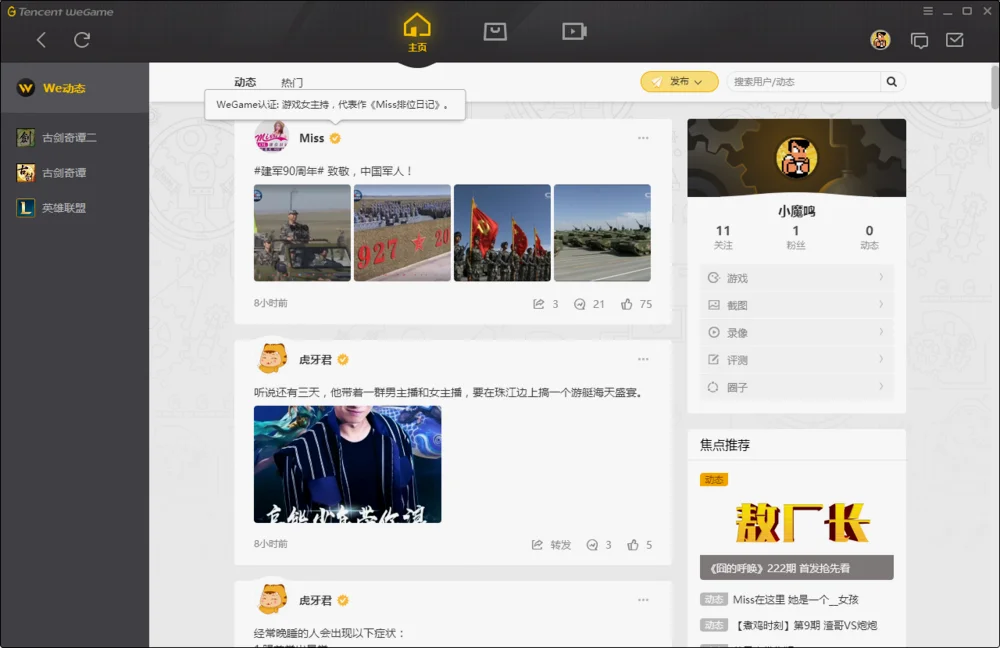Open the #建军90周年# hashtag
This screenshot has height=648, width=1000.
pos(288,171)
